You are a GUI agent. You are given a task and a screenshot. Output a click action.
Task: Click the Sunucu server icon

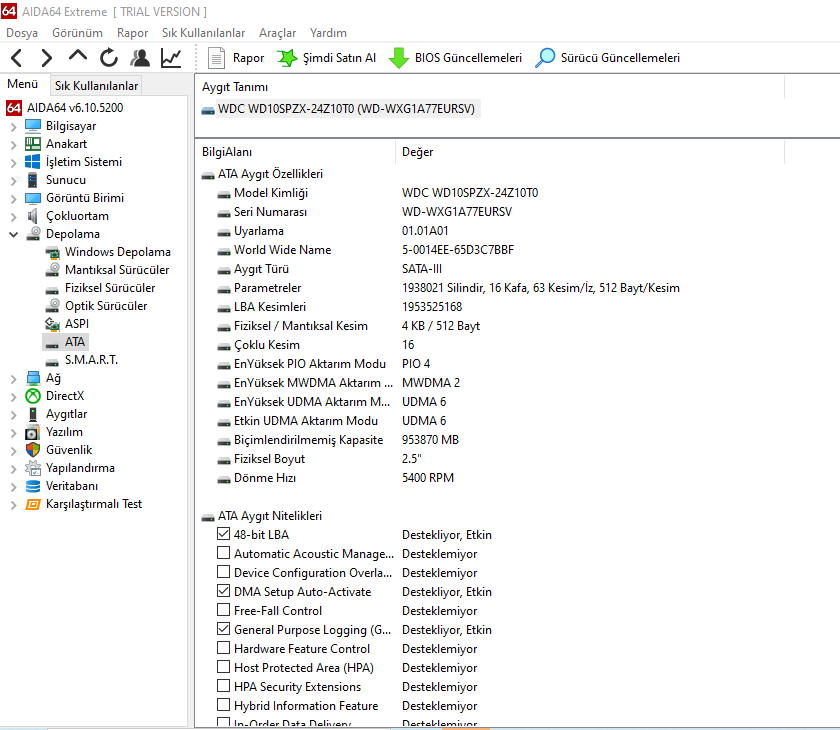click(33, 180)
